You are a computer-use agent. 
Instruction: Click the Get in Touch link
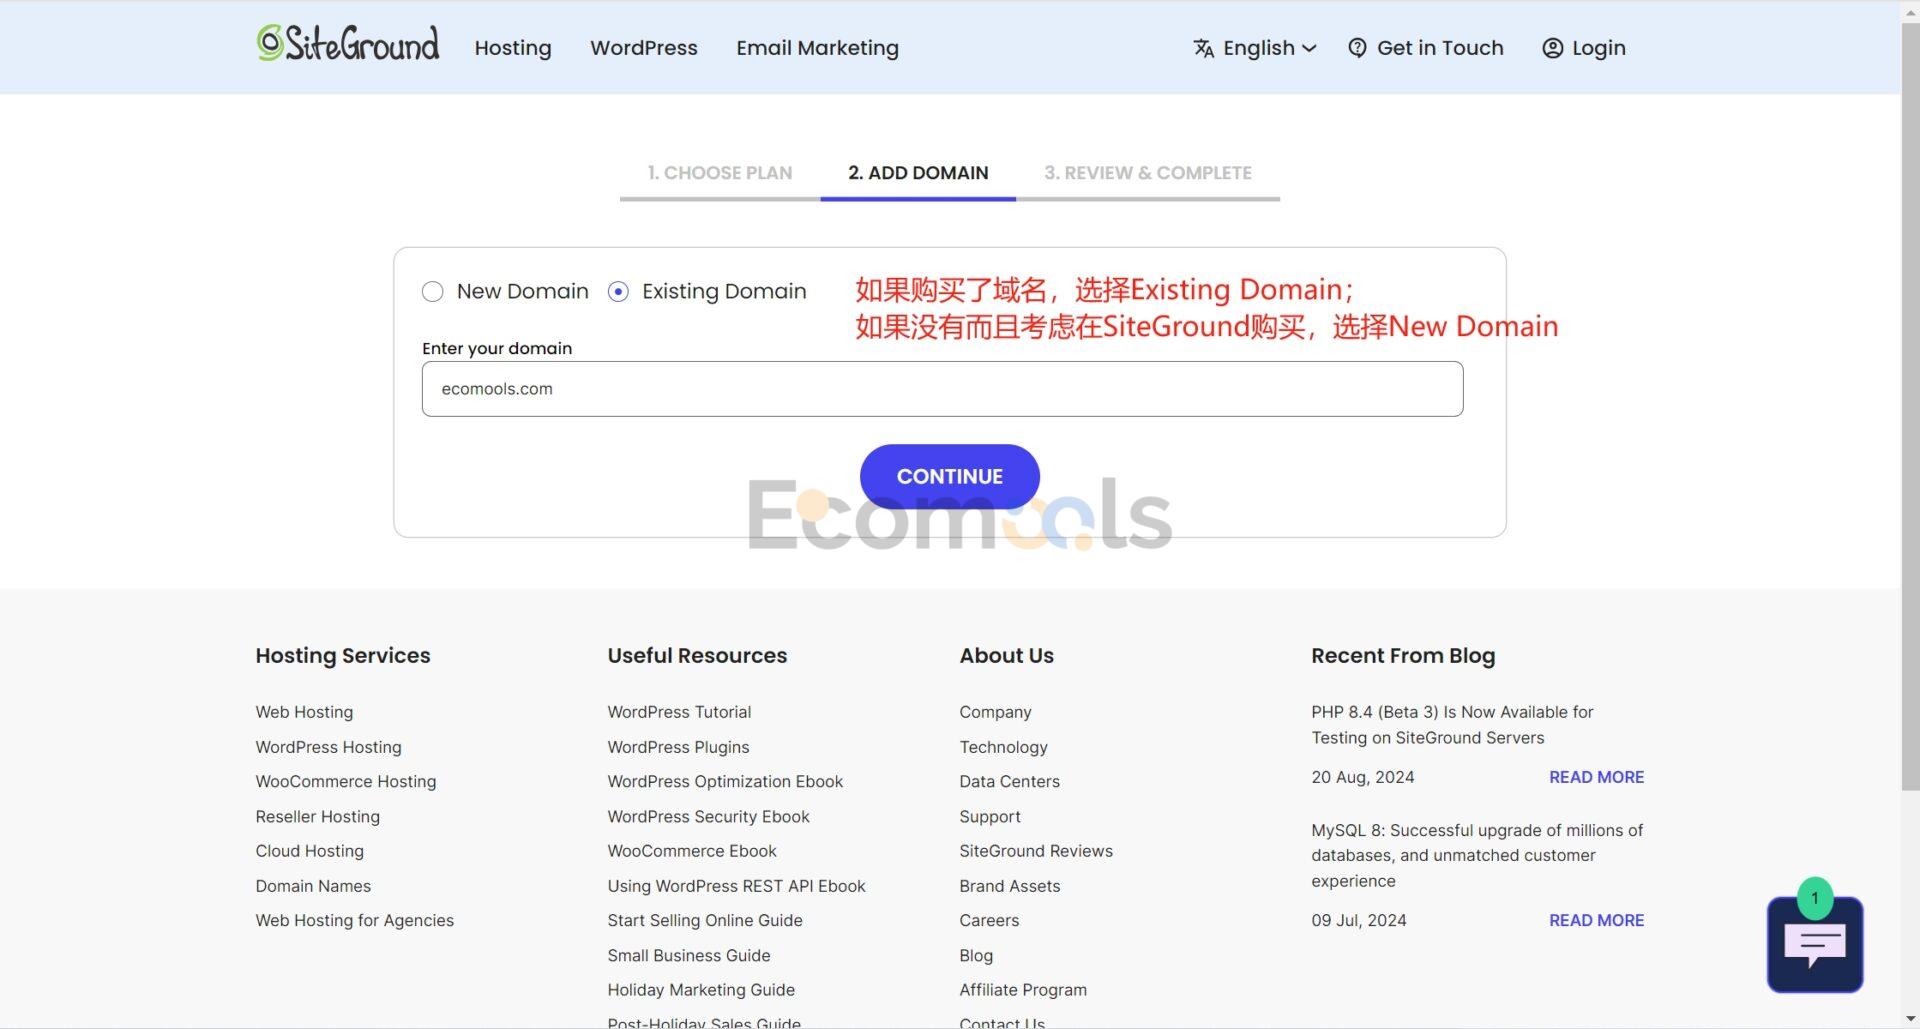(x=1440, y=48)
